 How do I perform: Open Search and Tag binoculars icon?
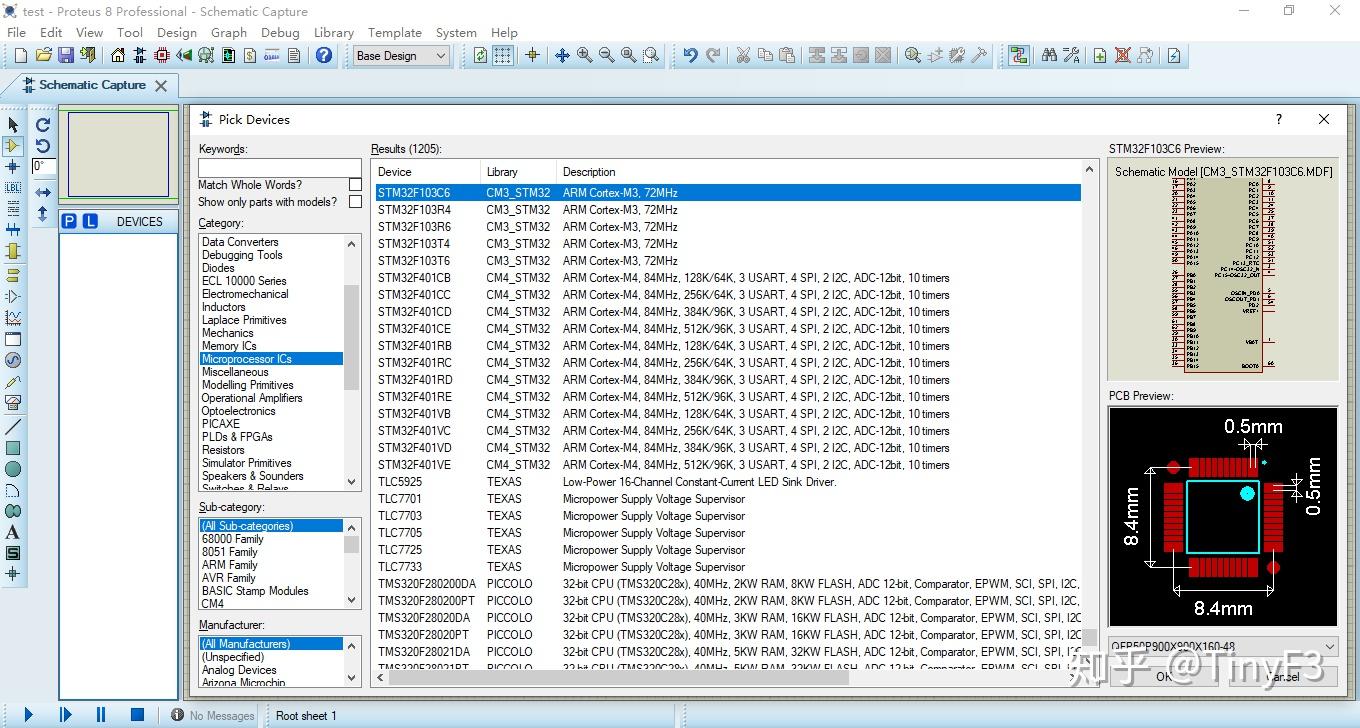click(1049, 56)
